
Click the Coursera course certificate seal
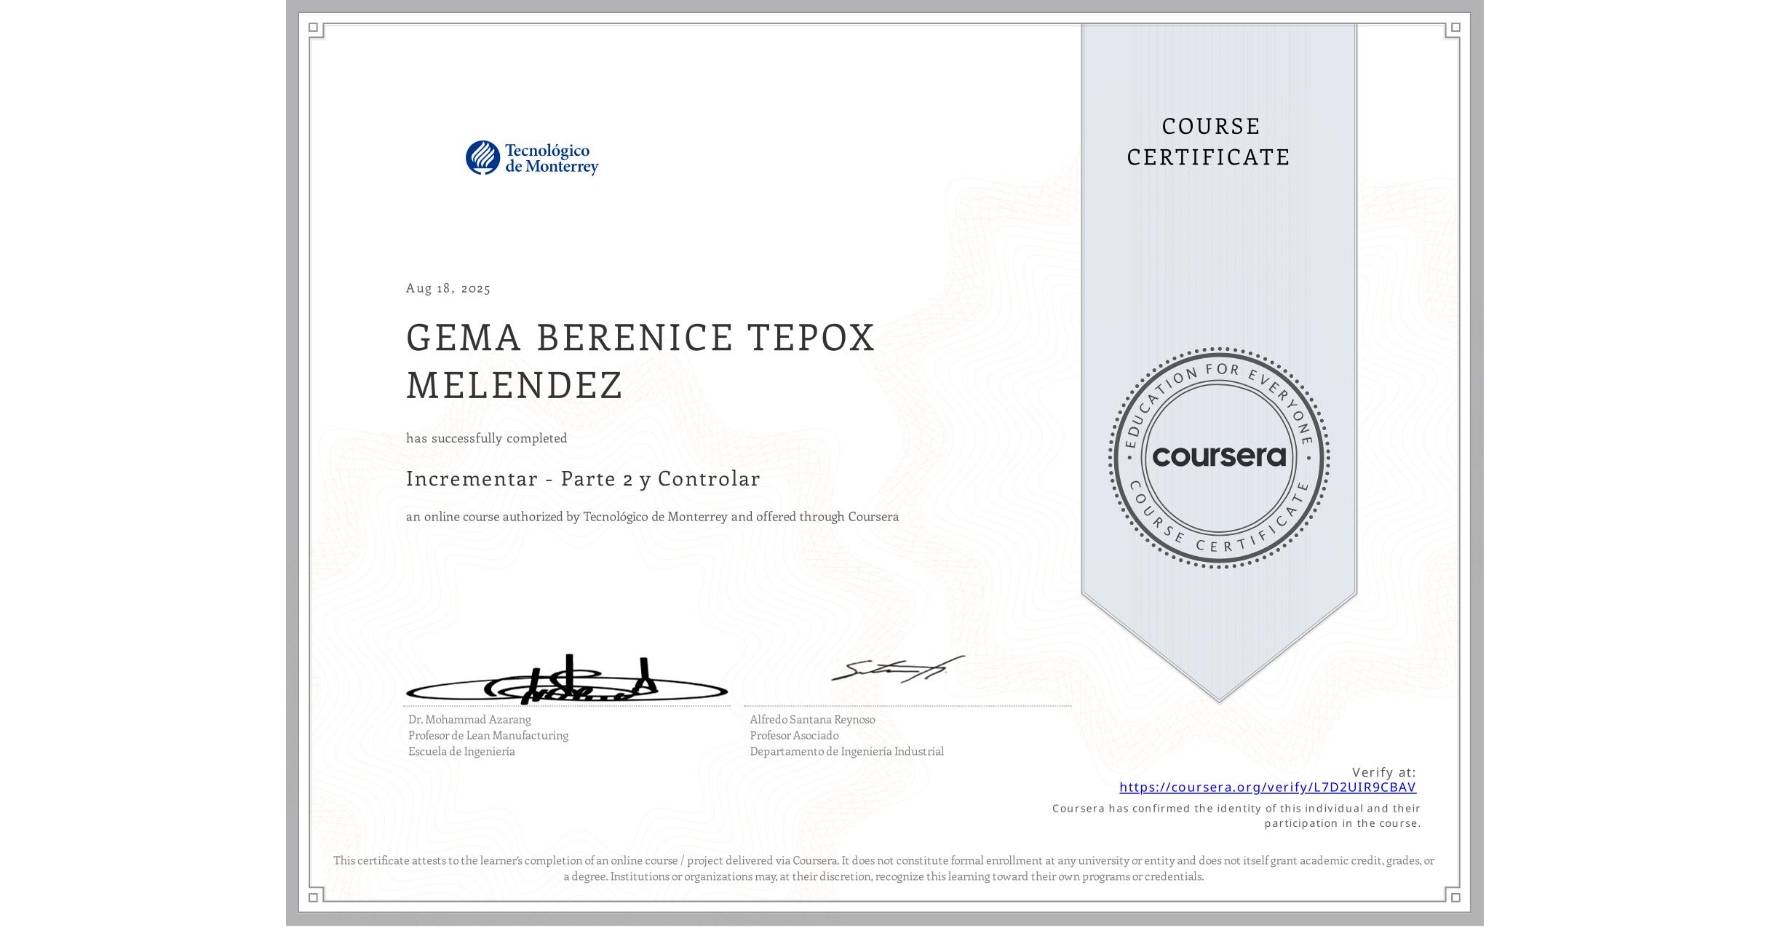pos(1218,458)
